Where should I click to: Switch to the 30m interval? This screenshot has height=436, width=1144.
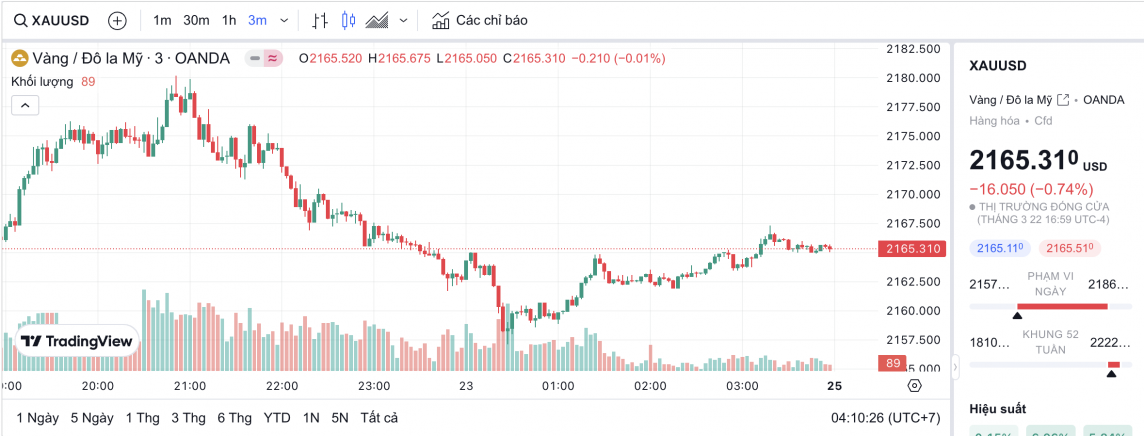196,20
